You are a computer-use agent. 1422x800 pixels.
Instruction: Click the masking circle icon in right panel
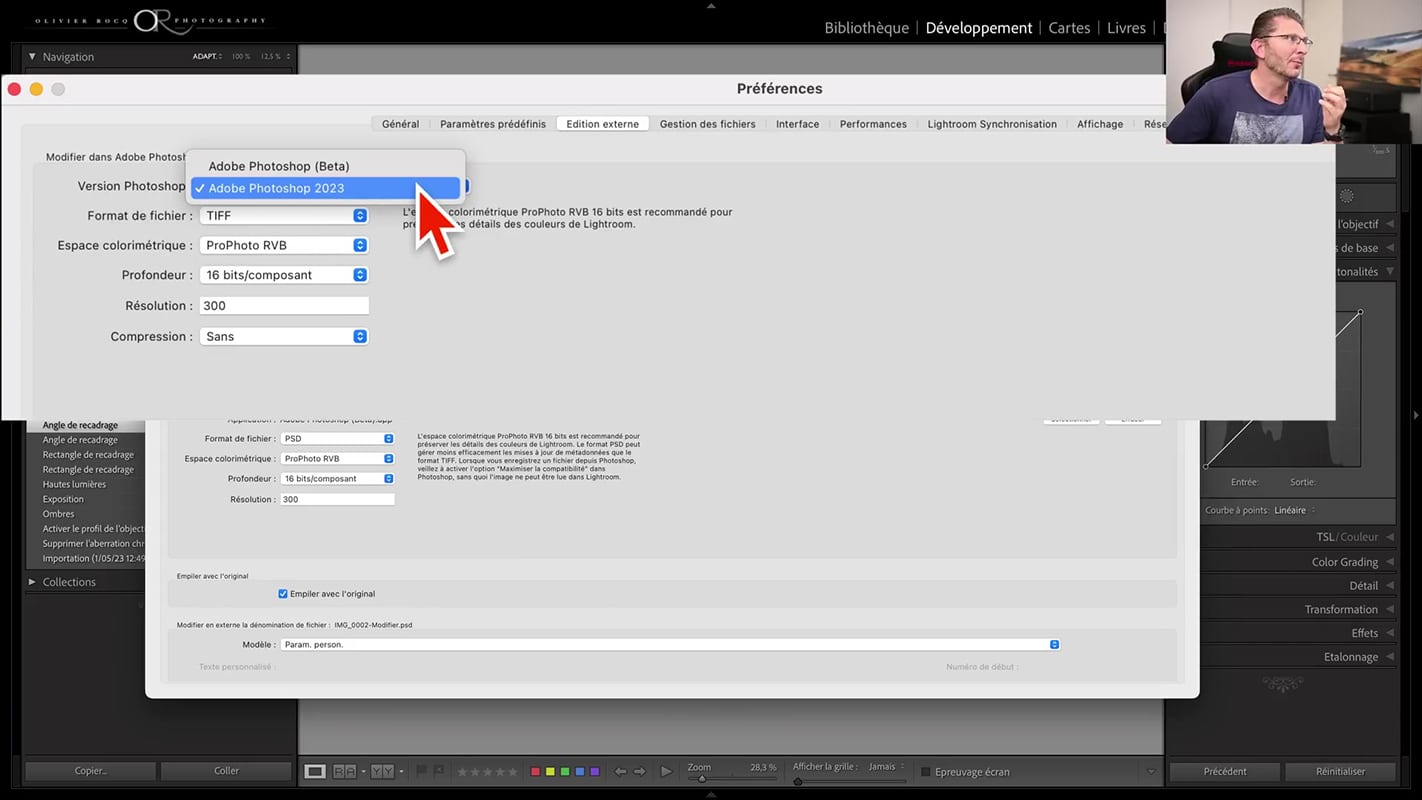[1346, 197]
